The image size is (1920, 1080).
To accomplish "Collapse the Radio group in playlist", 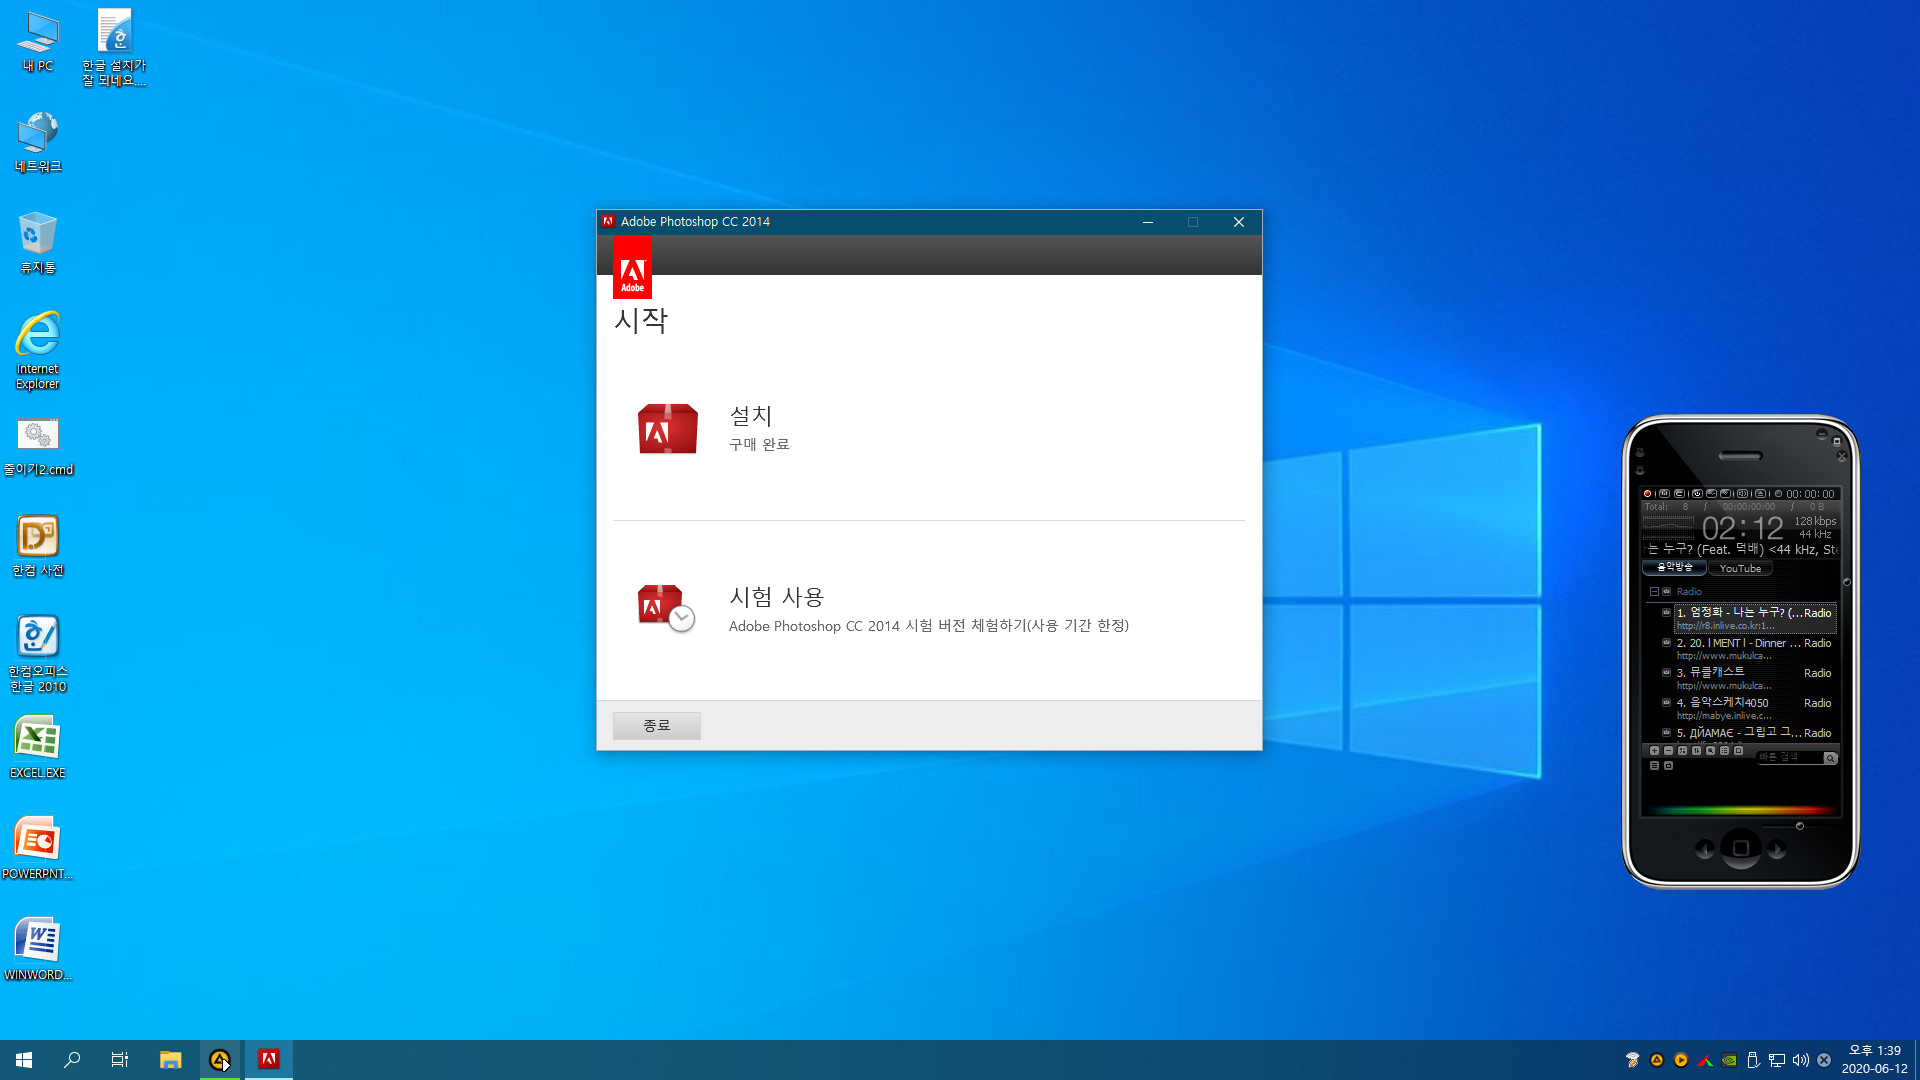I will pyautogui.click(x=1654, y=592).
